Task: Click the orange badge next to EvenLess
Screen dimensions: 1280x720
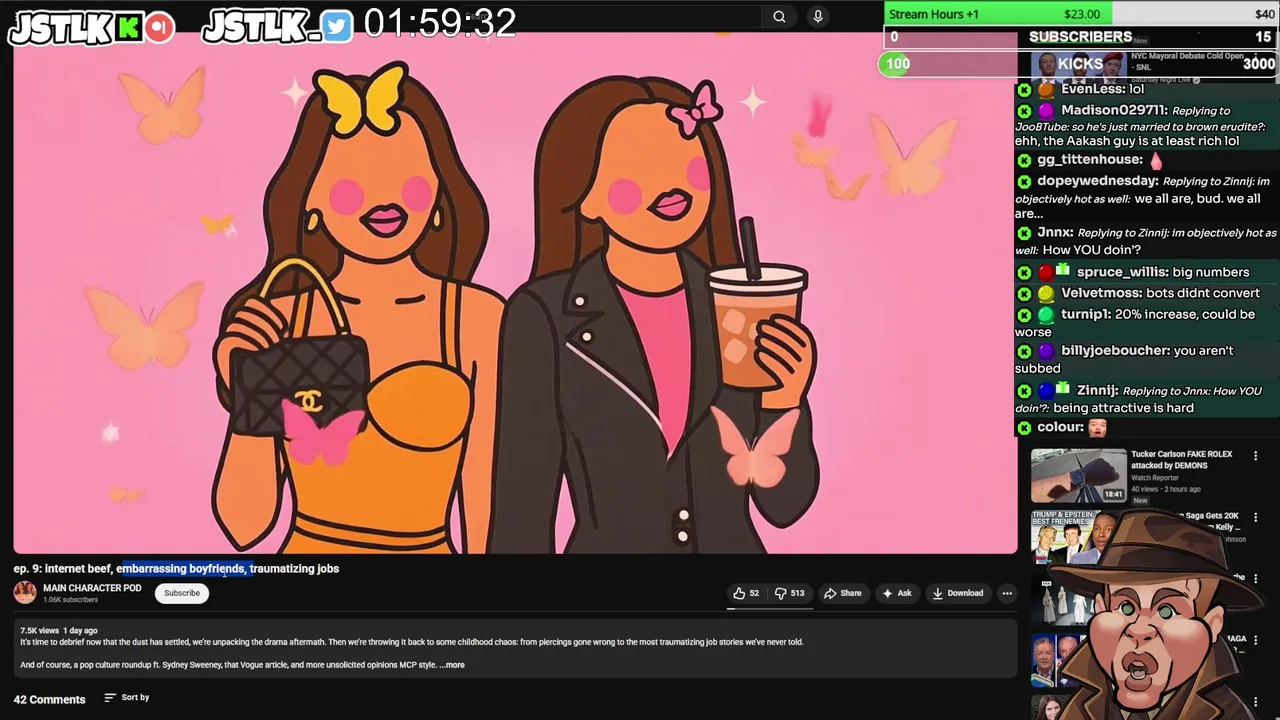Action: [x=1046, y=90]
